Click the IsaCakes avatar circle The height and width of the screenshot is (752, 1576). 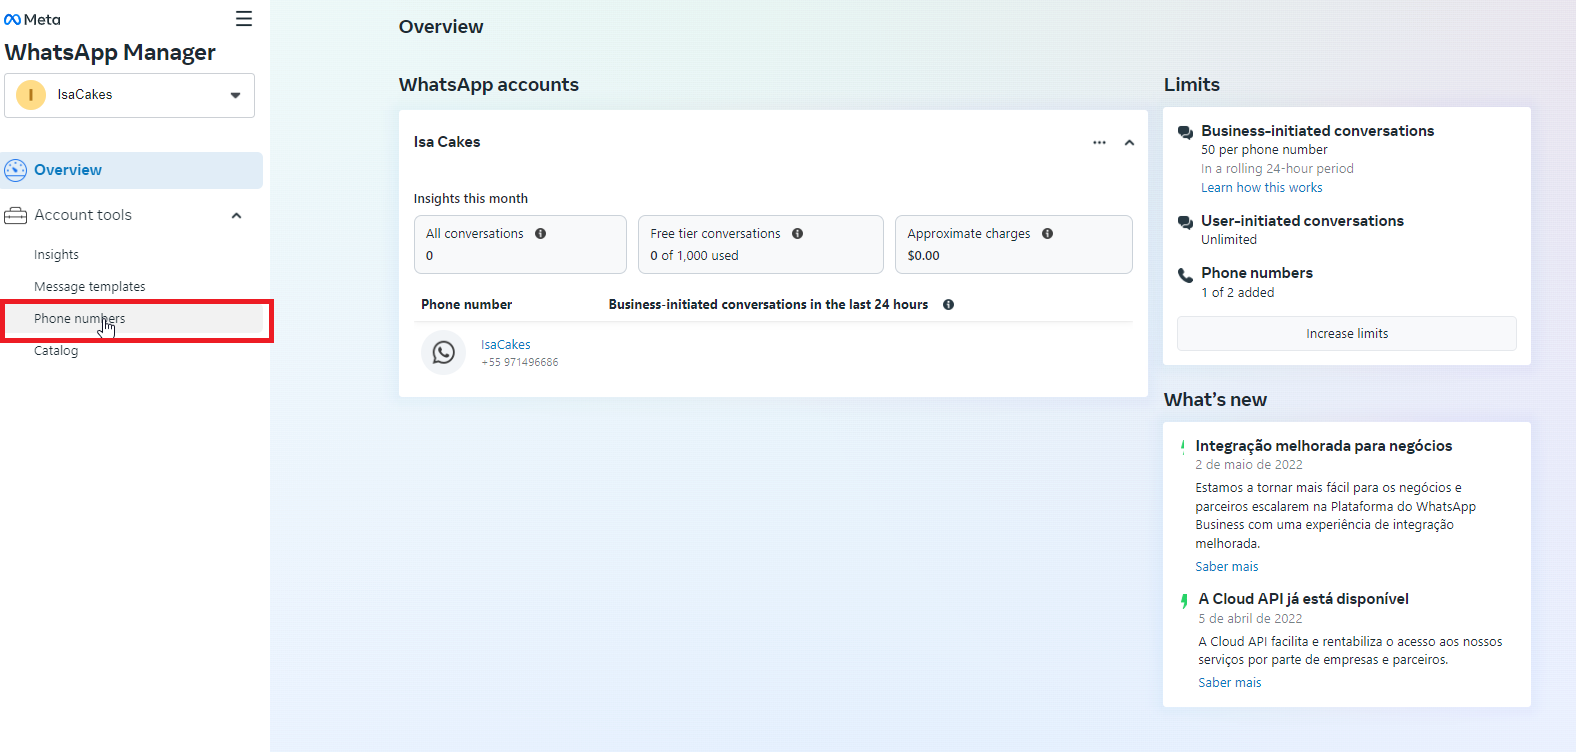pos(31,95)
